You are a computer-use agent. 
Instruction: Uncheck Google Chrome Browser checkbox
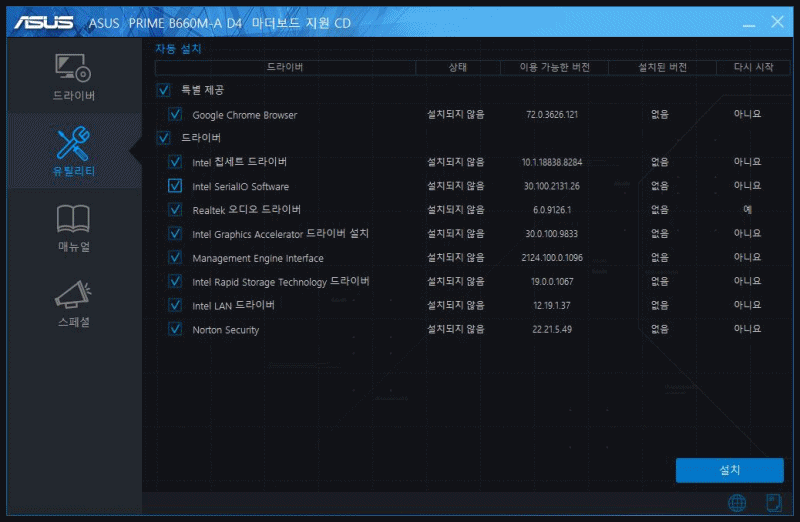click(x=175, y=114)
